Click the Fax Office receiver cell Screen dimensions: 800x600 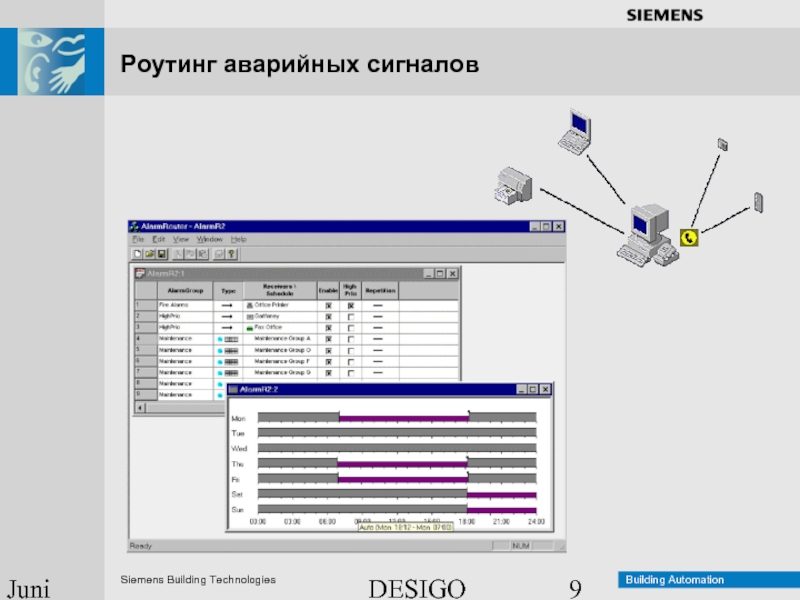[x=280, y=328]
